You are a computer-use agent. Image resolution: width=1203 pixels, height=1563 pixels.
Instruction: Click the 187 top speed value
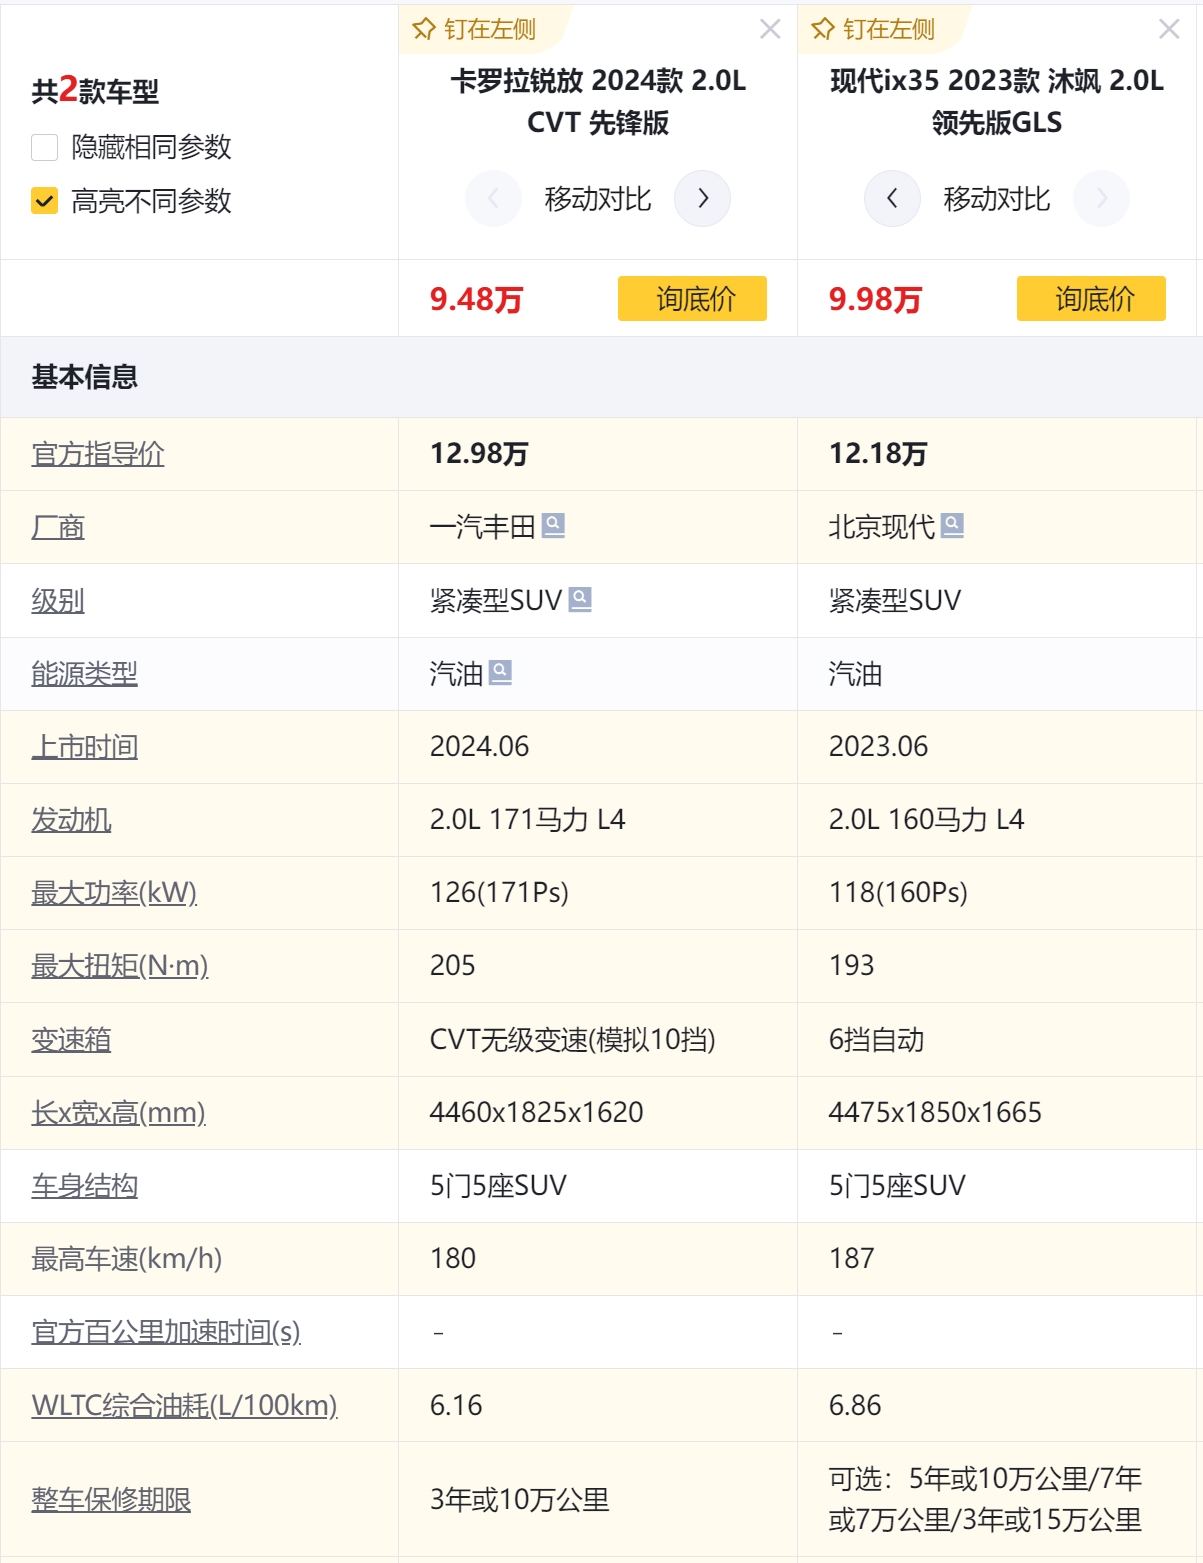pos(851,1258)
